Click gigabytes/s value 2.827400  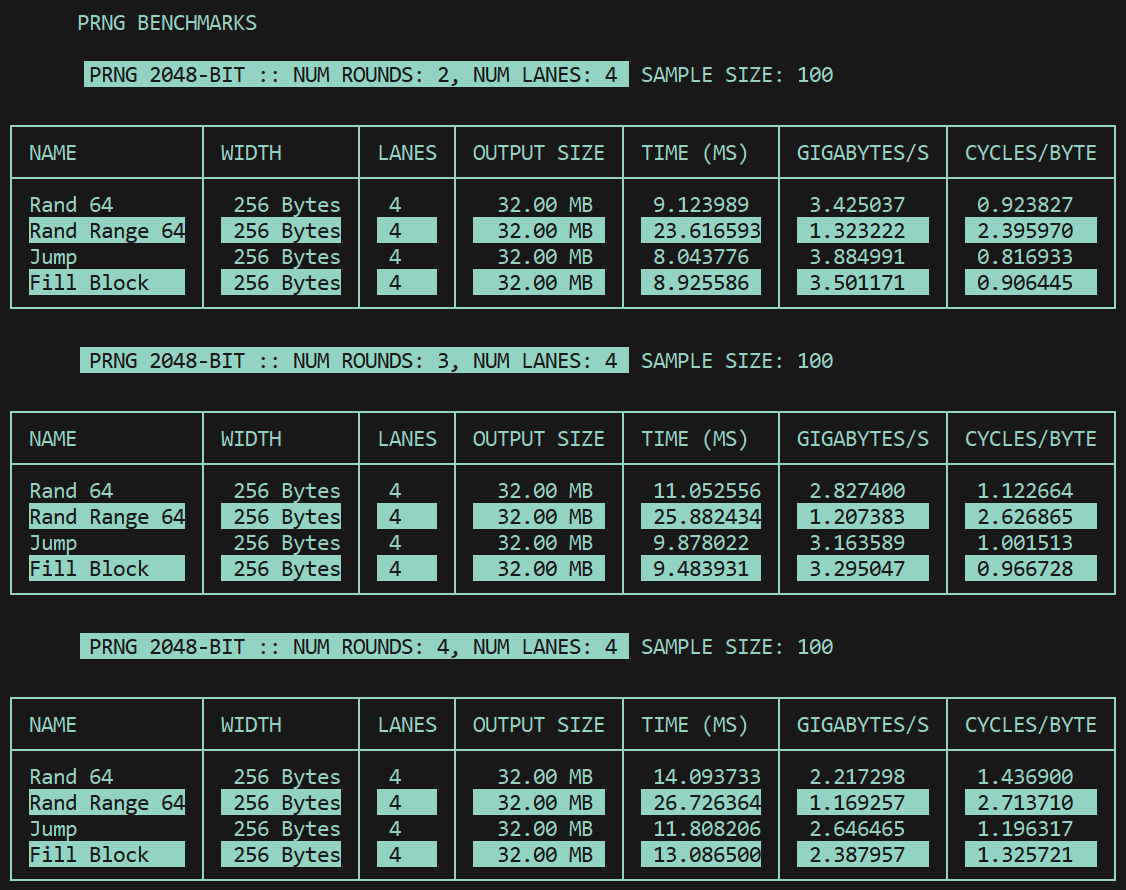857,491
